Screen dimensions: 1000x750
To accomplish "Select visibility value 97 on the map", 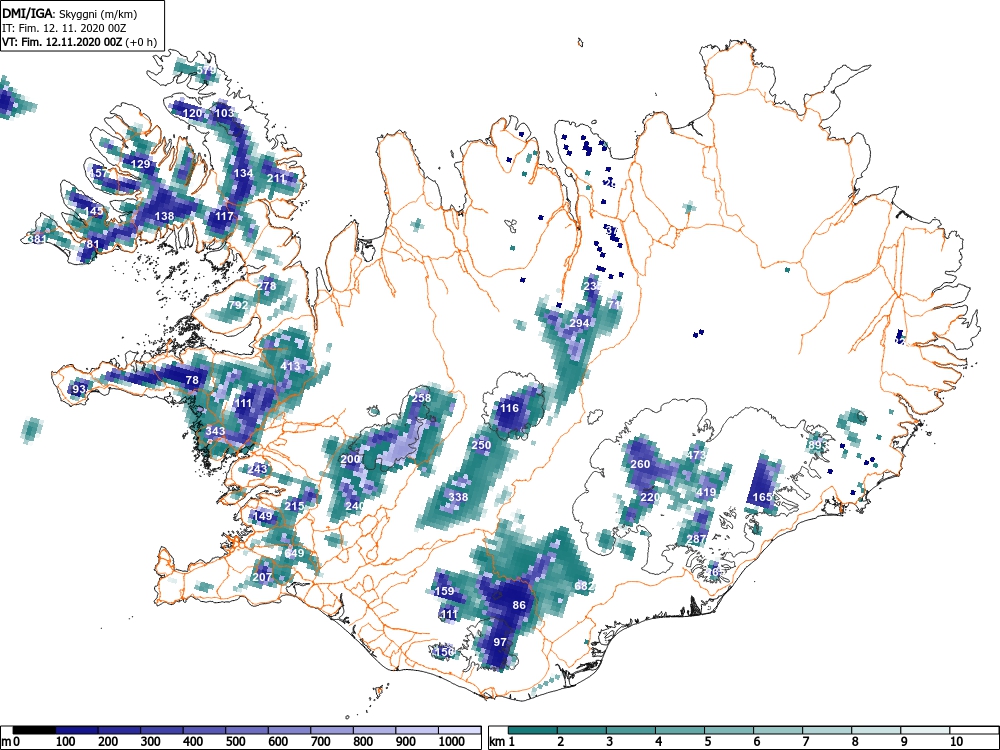I will point(500,642).
